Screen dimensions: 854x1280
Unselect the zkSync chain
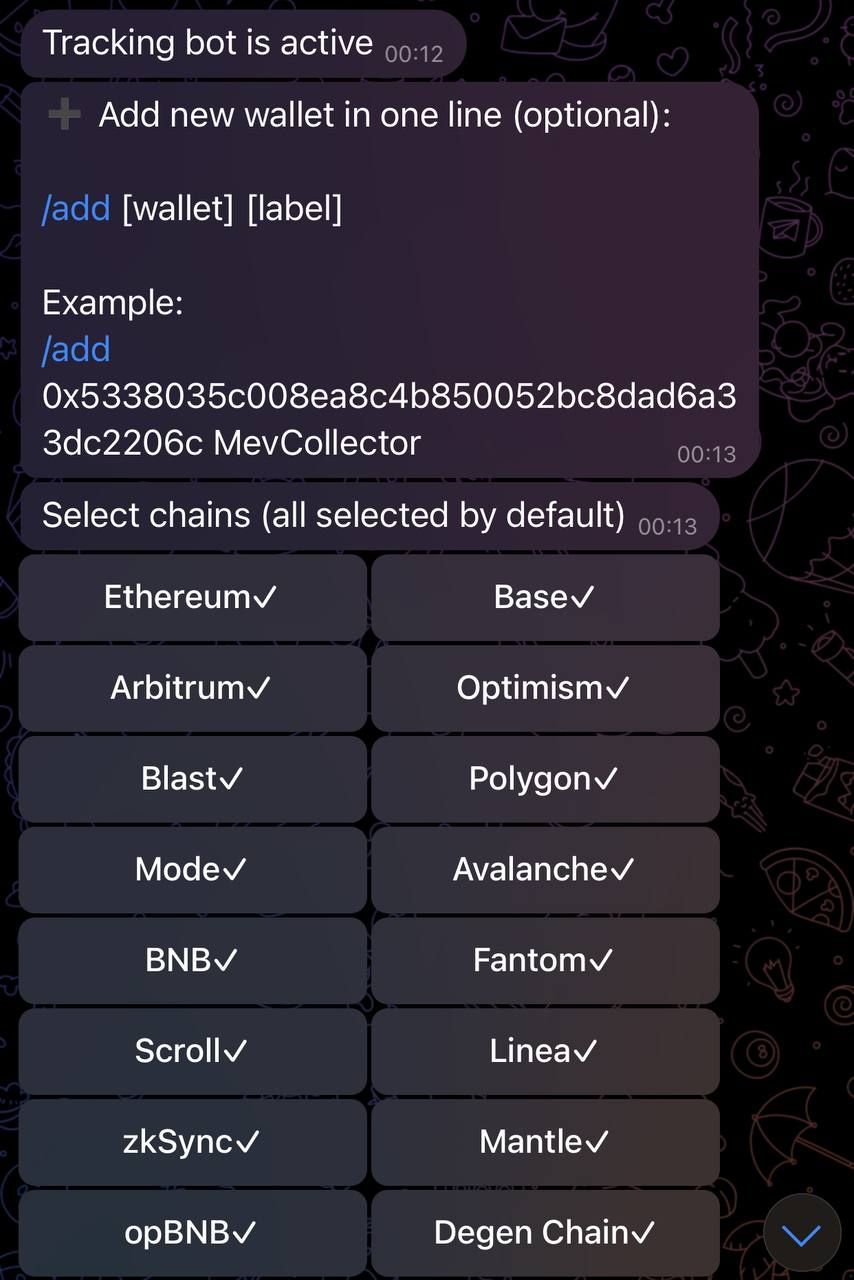(x=191, y=1141)
